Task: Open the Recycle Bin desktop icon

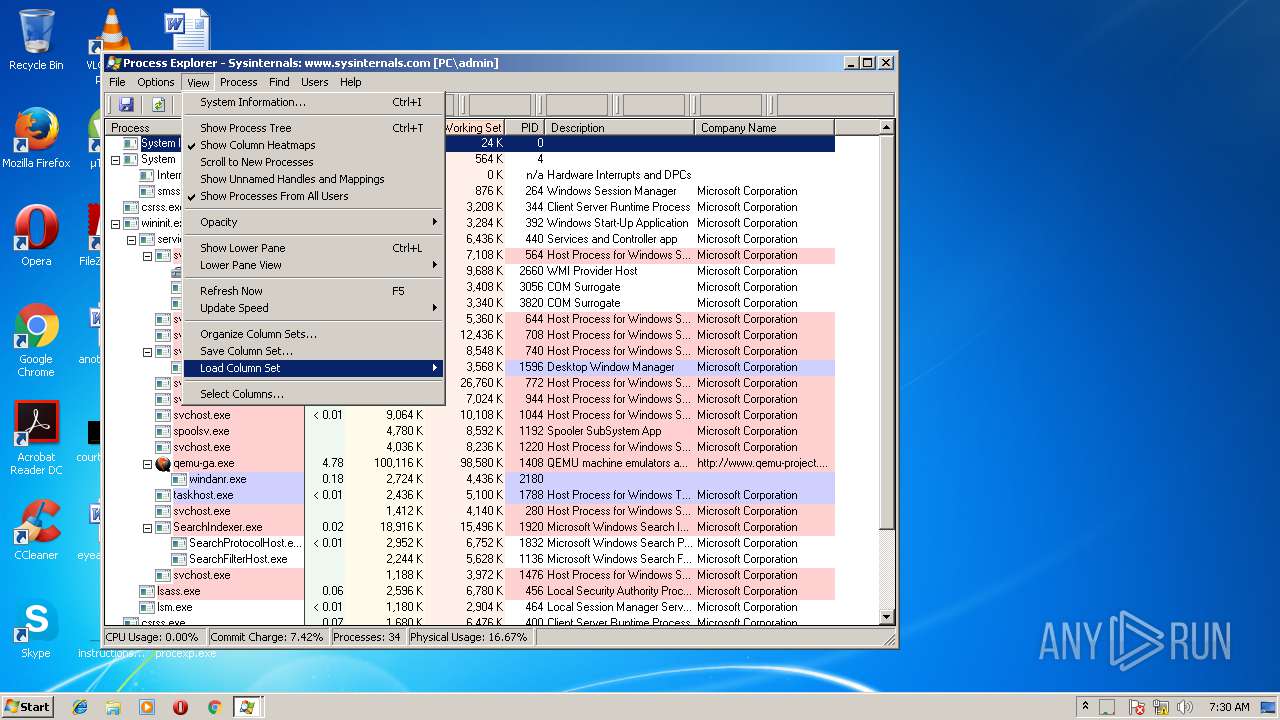Action: (36, 40)
